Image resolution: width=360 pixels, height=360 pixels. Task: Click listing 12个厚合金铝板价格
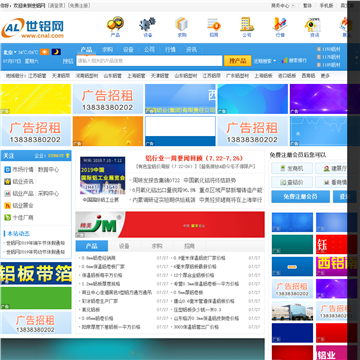click(x=194, y=275)
